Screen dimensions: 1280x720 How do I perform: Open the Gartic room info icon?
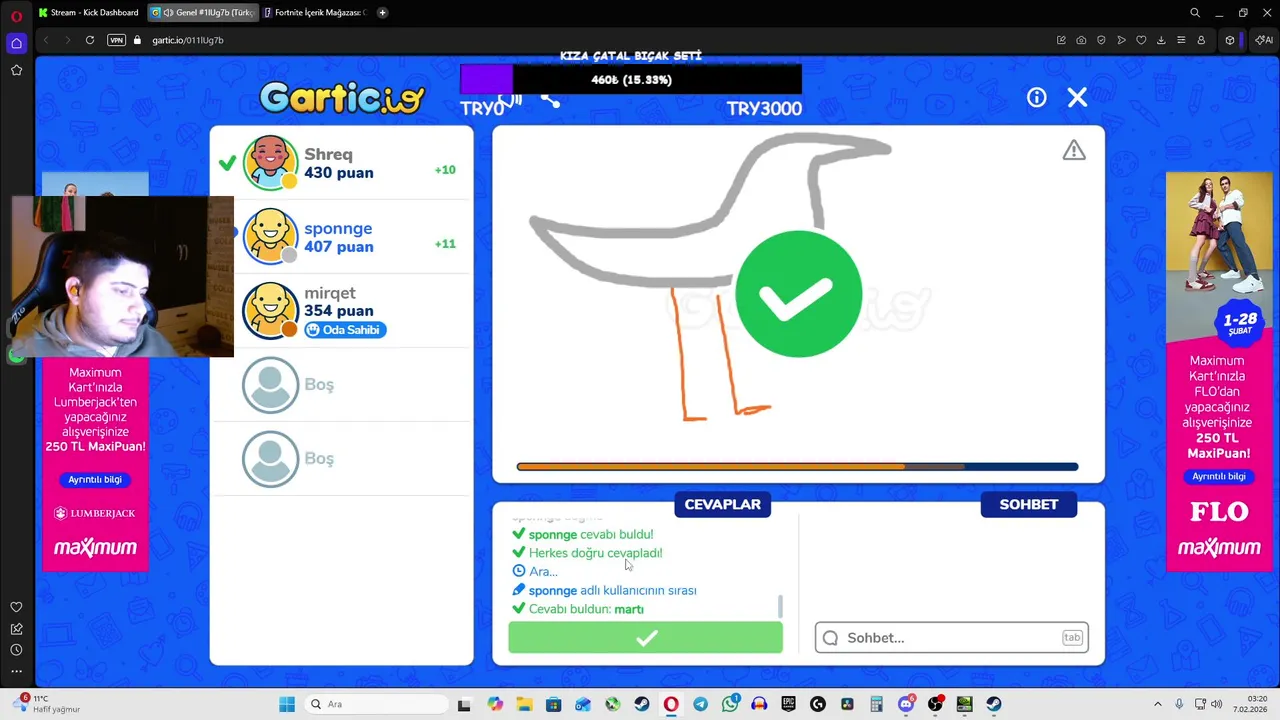1037,97
